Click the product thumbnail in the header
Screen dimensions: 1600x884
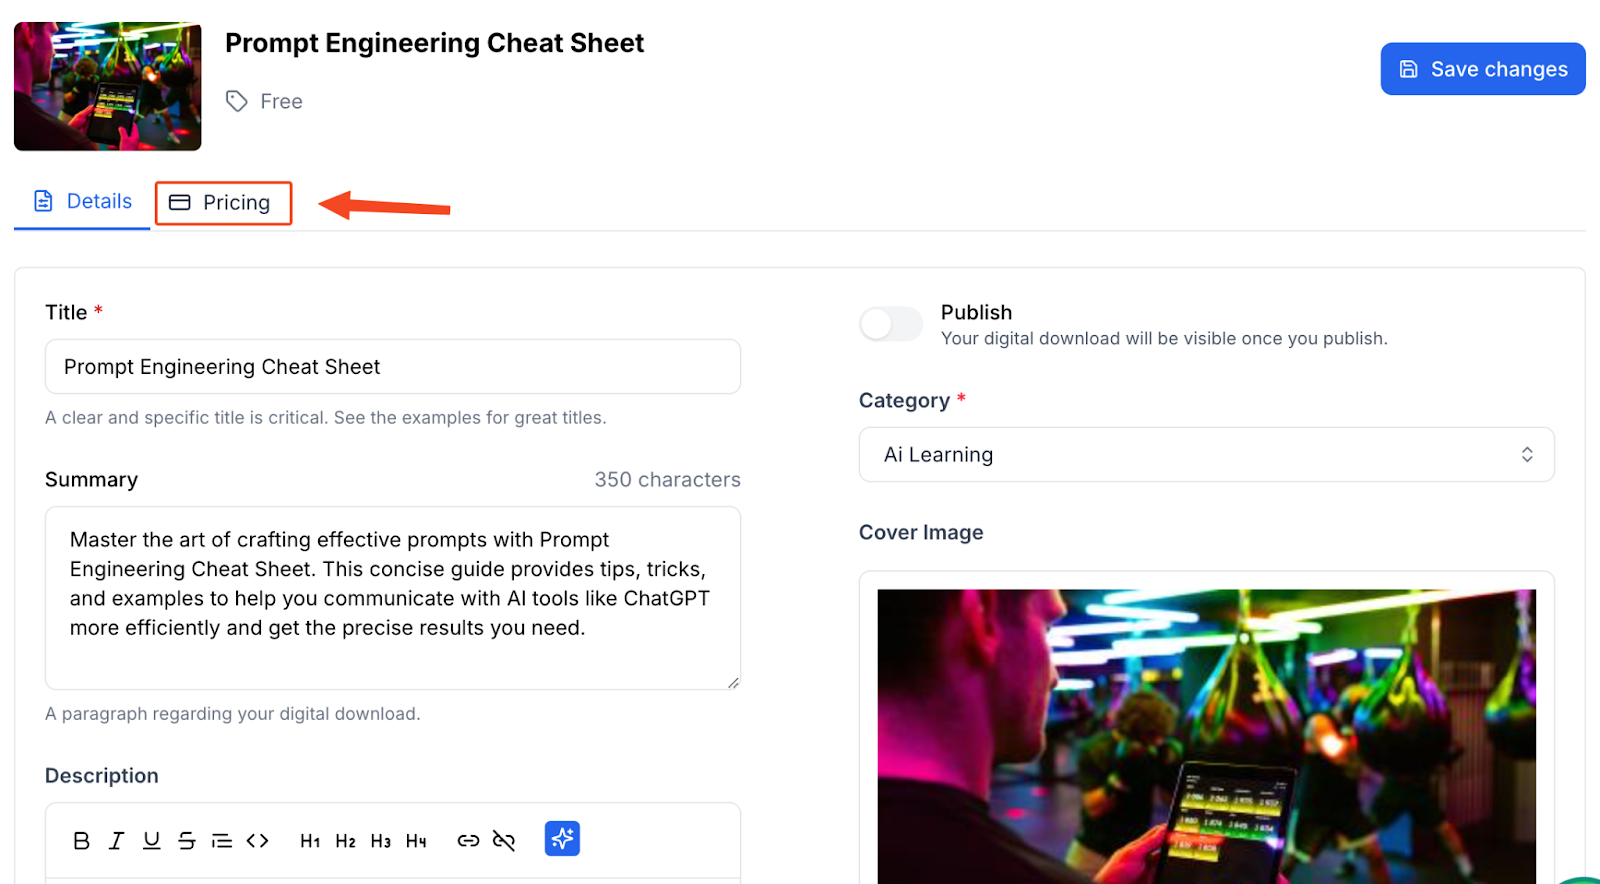coord(108,87)
